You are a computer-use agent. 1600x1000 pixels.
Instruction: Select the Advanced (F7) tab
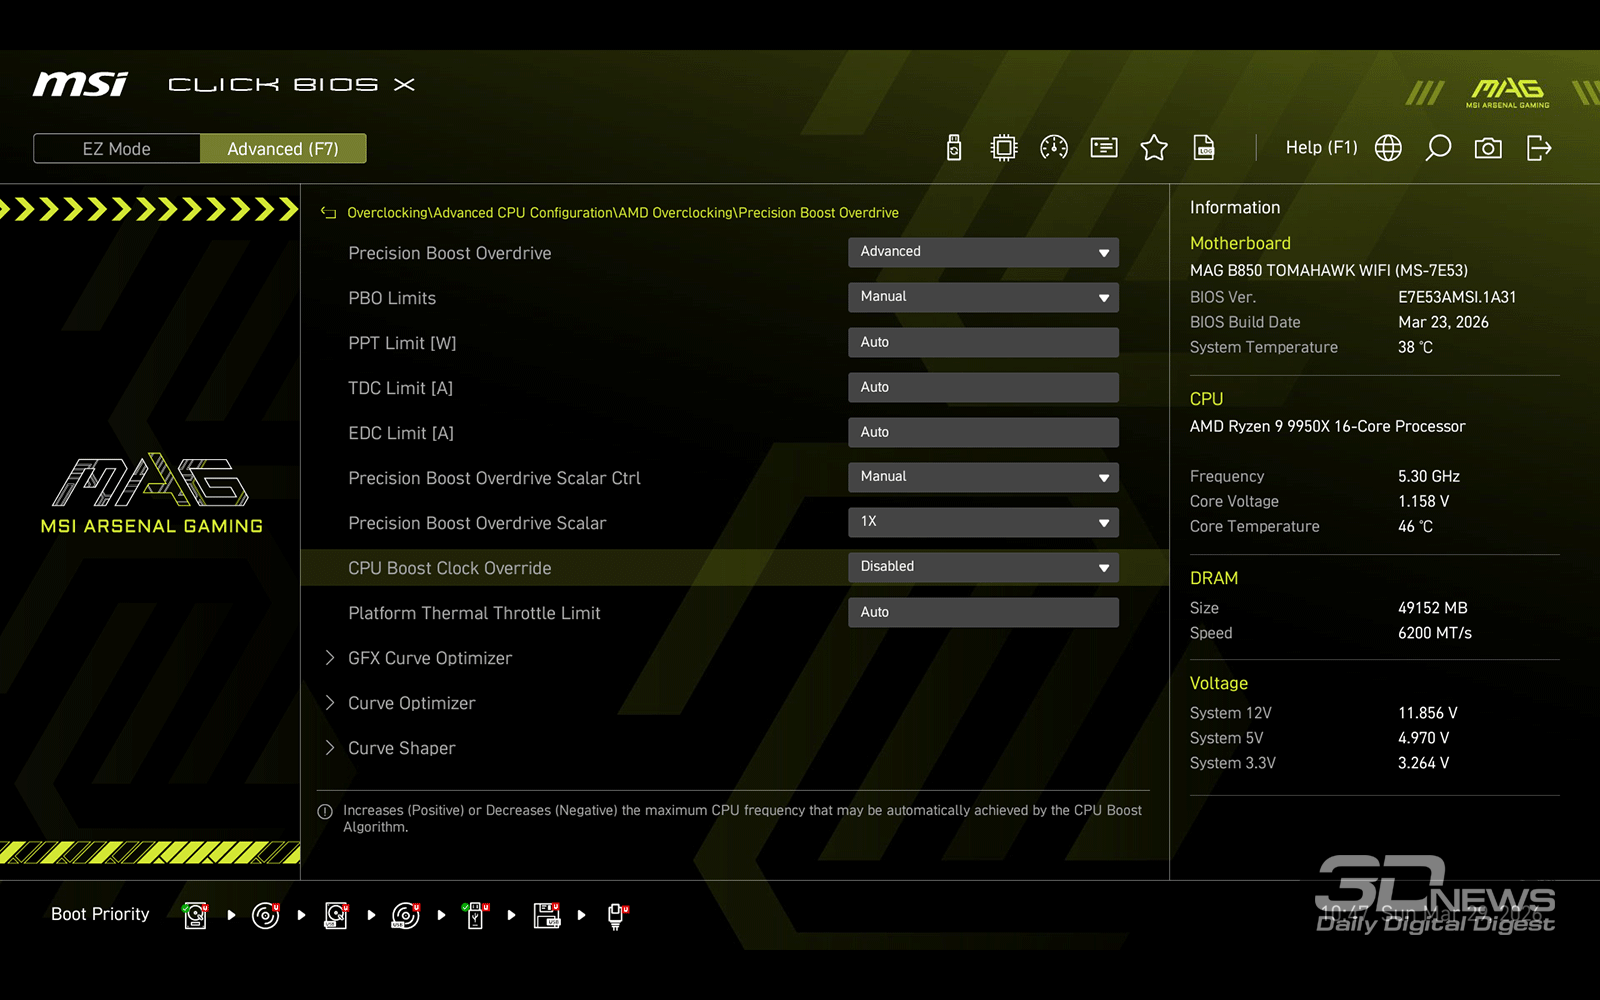pos(283,149)
